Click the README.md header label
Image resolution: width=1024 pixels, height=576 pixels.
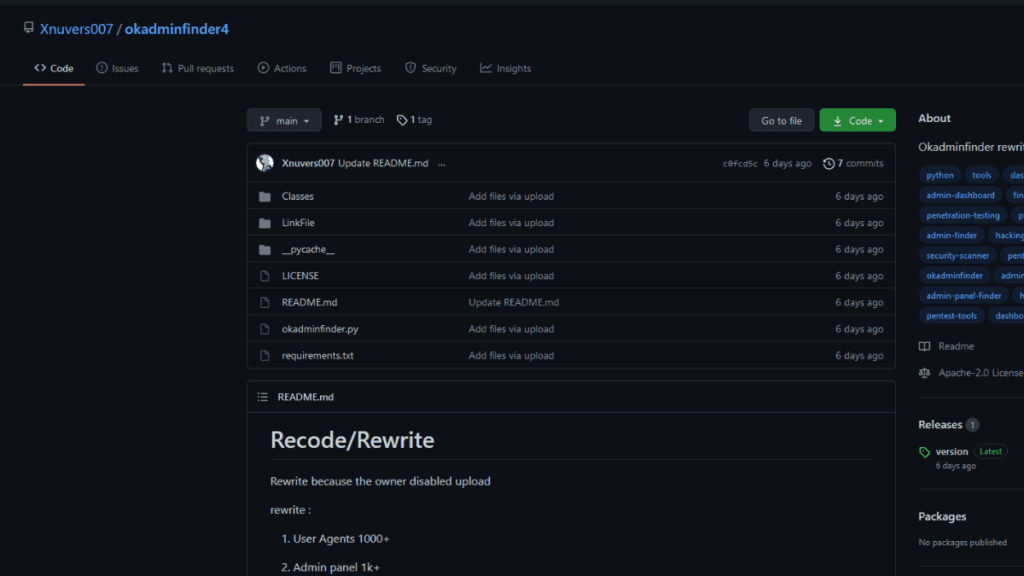tap(305, 397)
